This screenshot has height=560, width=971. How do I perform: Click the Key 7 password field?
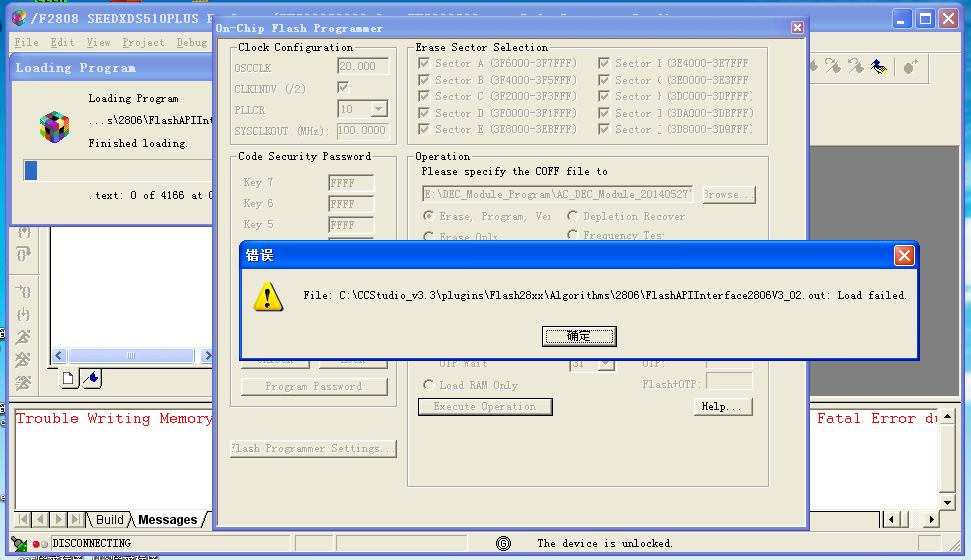point(351,183)
